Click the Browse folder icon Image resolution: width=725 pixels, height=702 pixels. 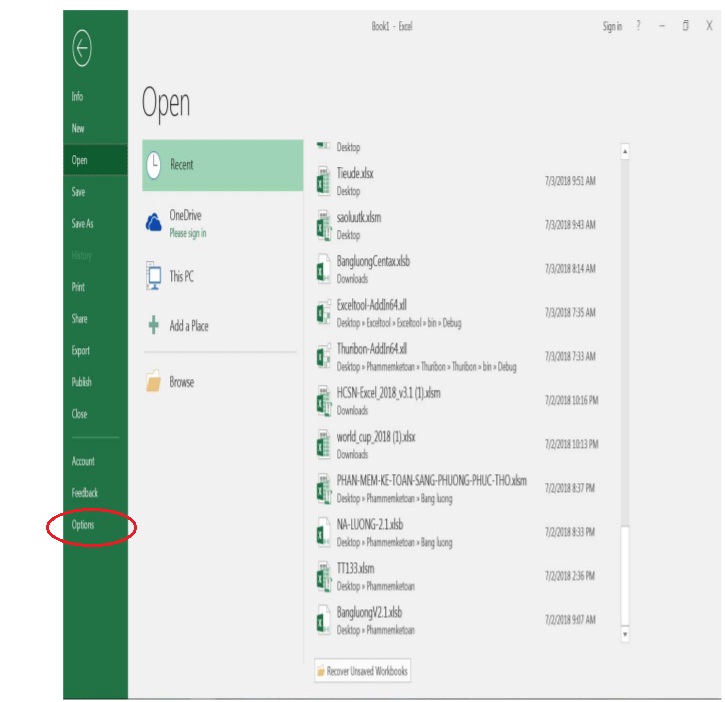[154, 383]
